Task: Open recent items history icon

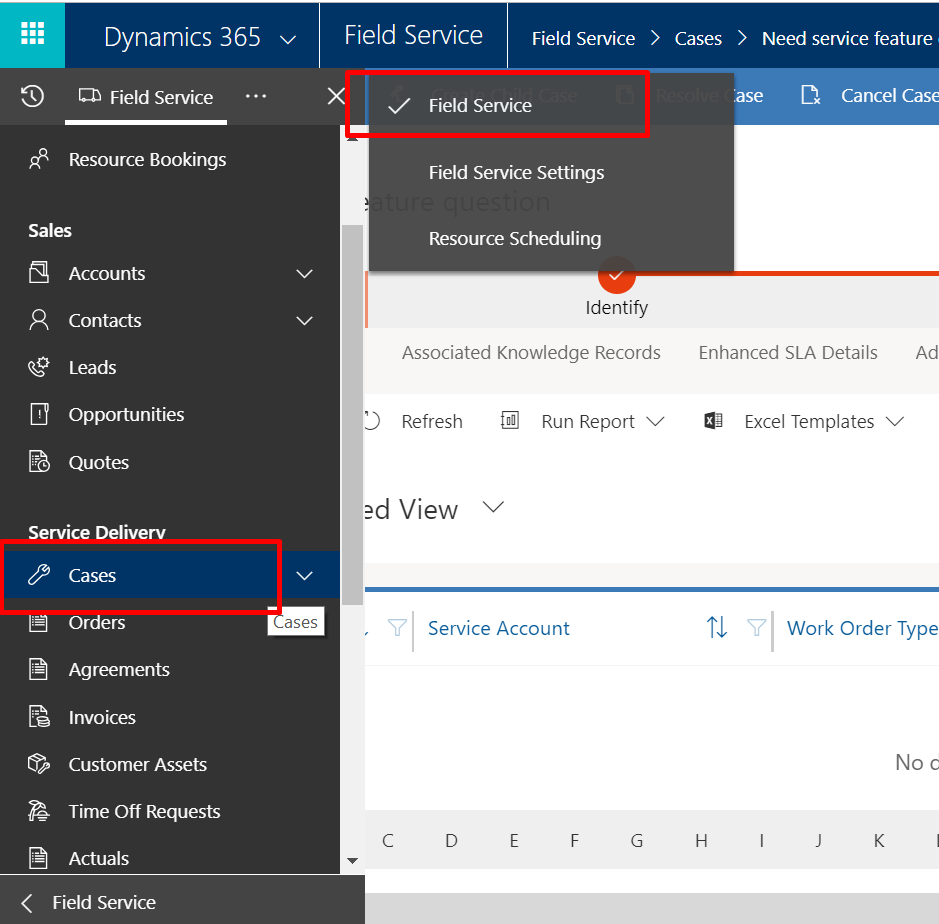Action: tap(32, 96)
